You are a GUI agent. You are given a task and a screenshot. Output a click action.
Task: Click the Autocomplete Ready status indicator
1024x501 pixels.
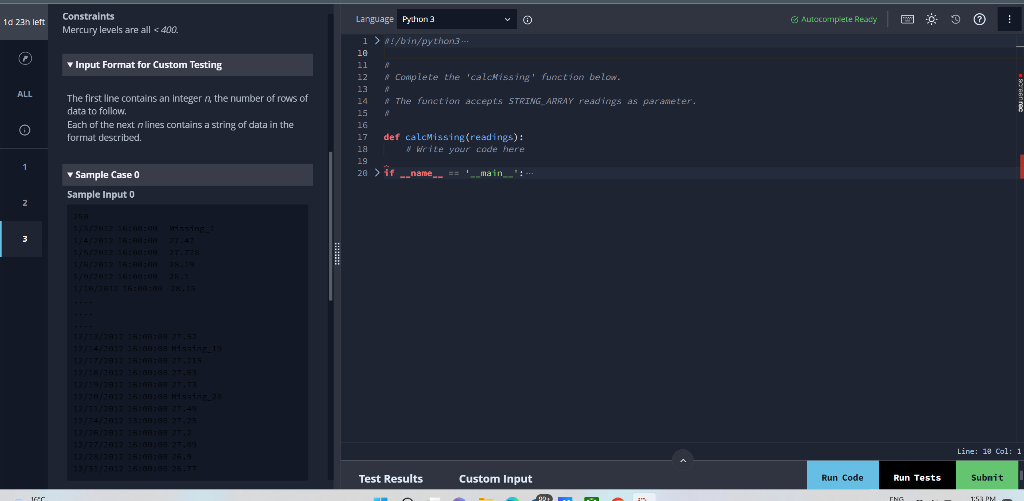[833, 20]
